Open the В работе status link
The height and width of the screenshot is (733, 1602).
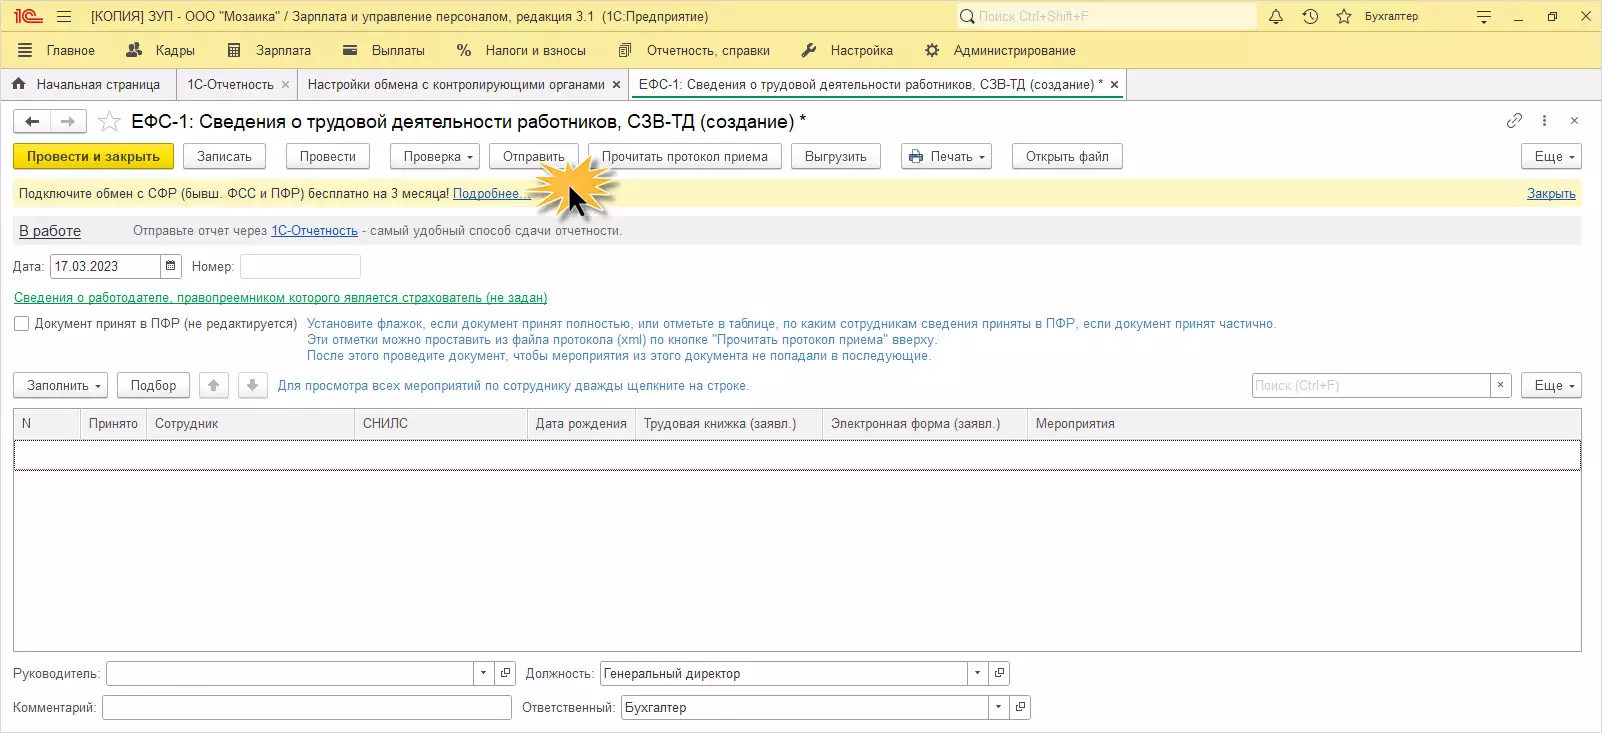tap(50, 231)
